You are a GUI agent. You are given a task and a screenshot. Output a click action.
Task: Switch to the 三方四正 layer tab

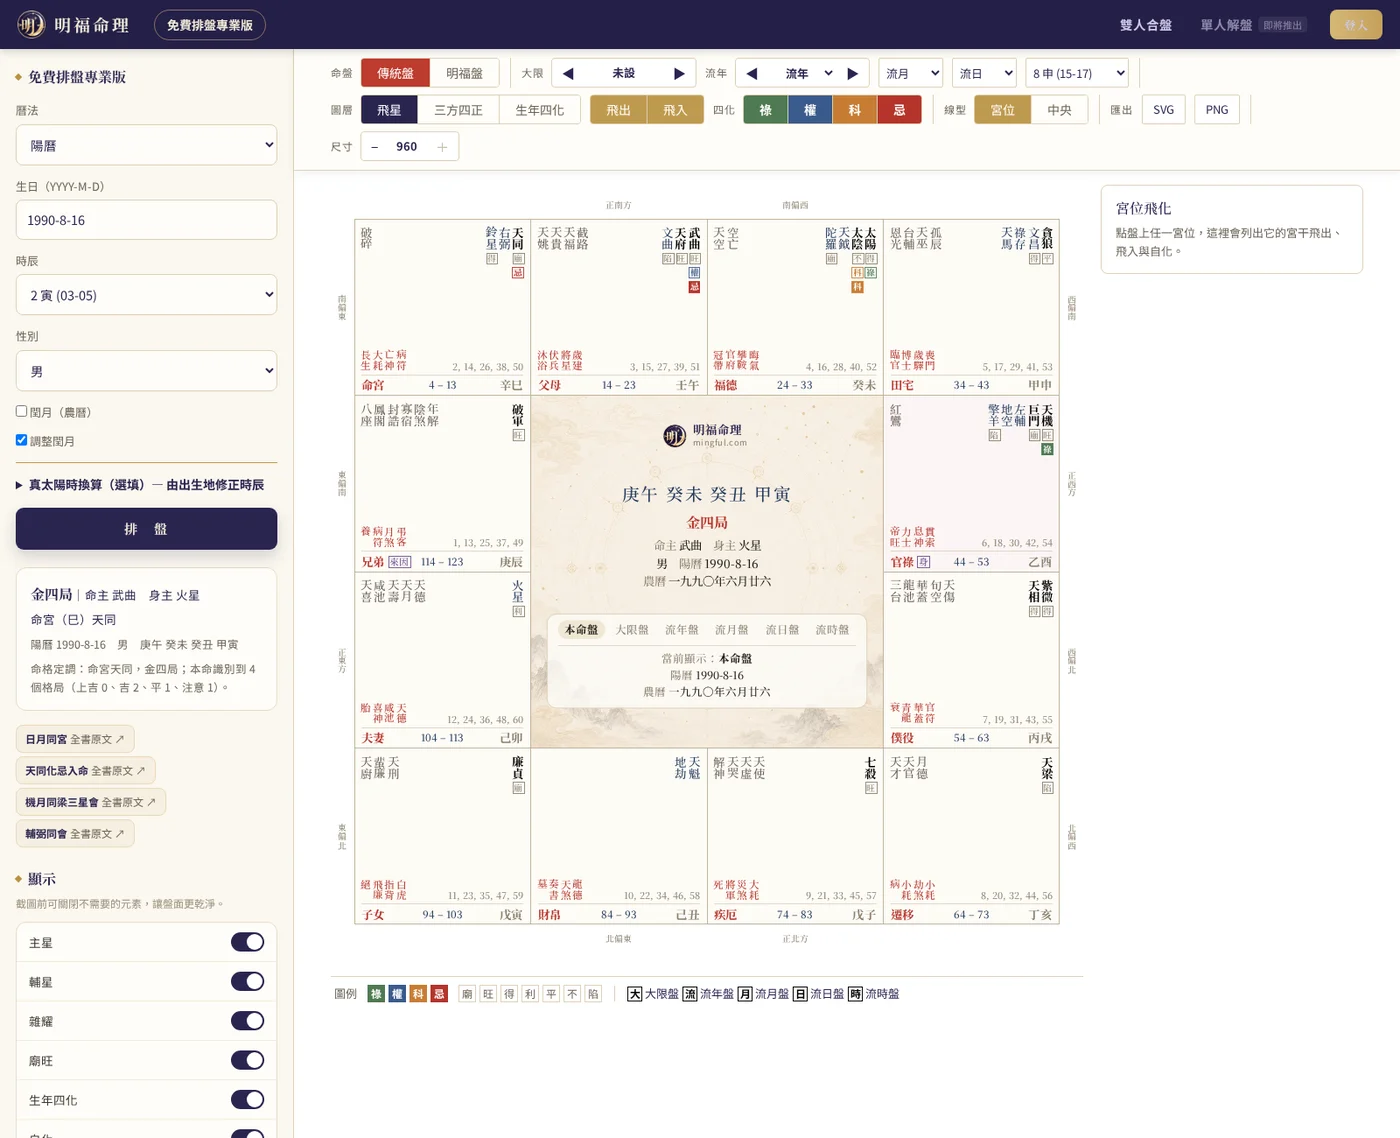[x=458, y=110]
